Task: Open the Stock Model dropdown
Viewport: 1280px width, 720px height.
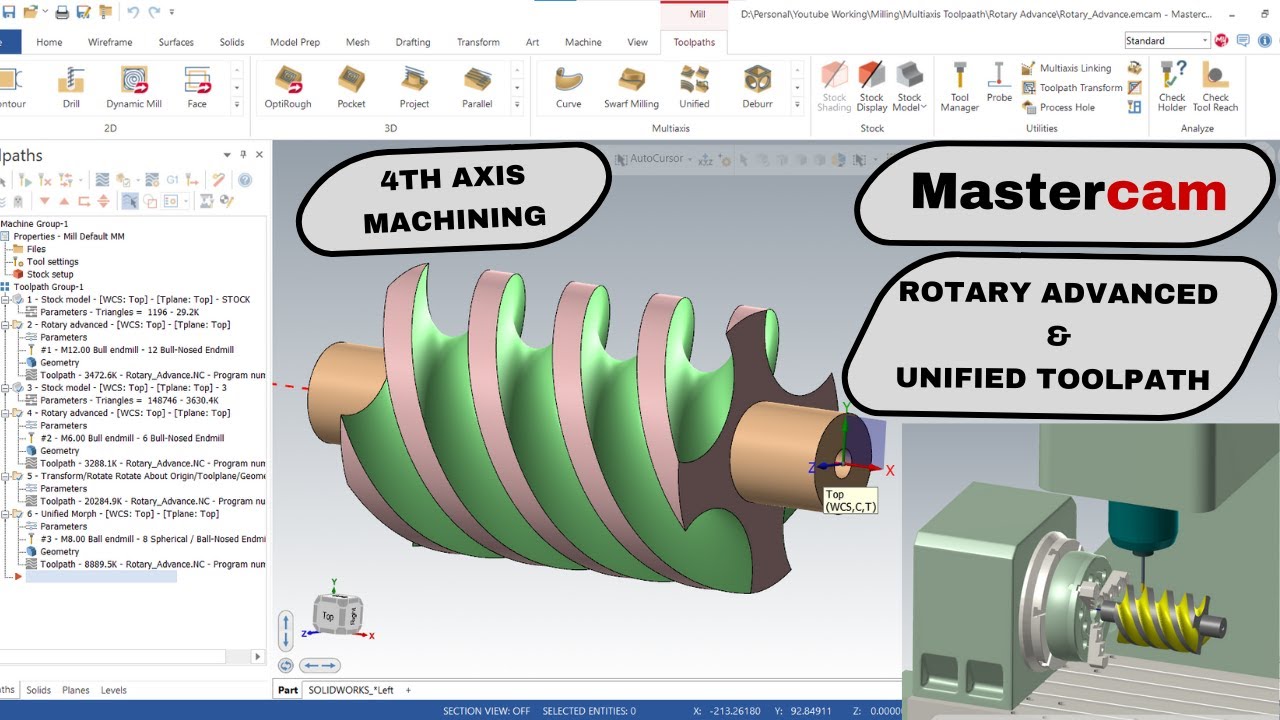Action: coord(909,87)
